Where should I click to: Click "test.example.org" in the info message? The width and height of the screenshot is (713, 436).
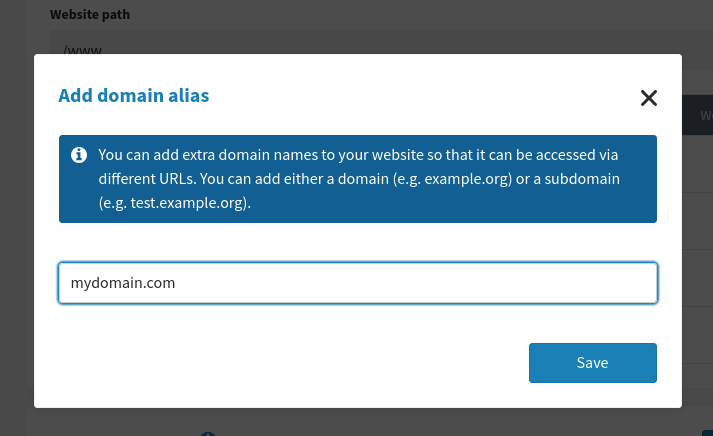[x=188, y=203]
